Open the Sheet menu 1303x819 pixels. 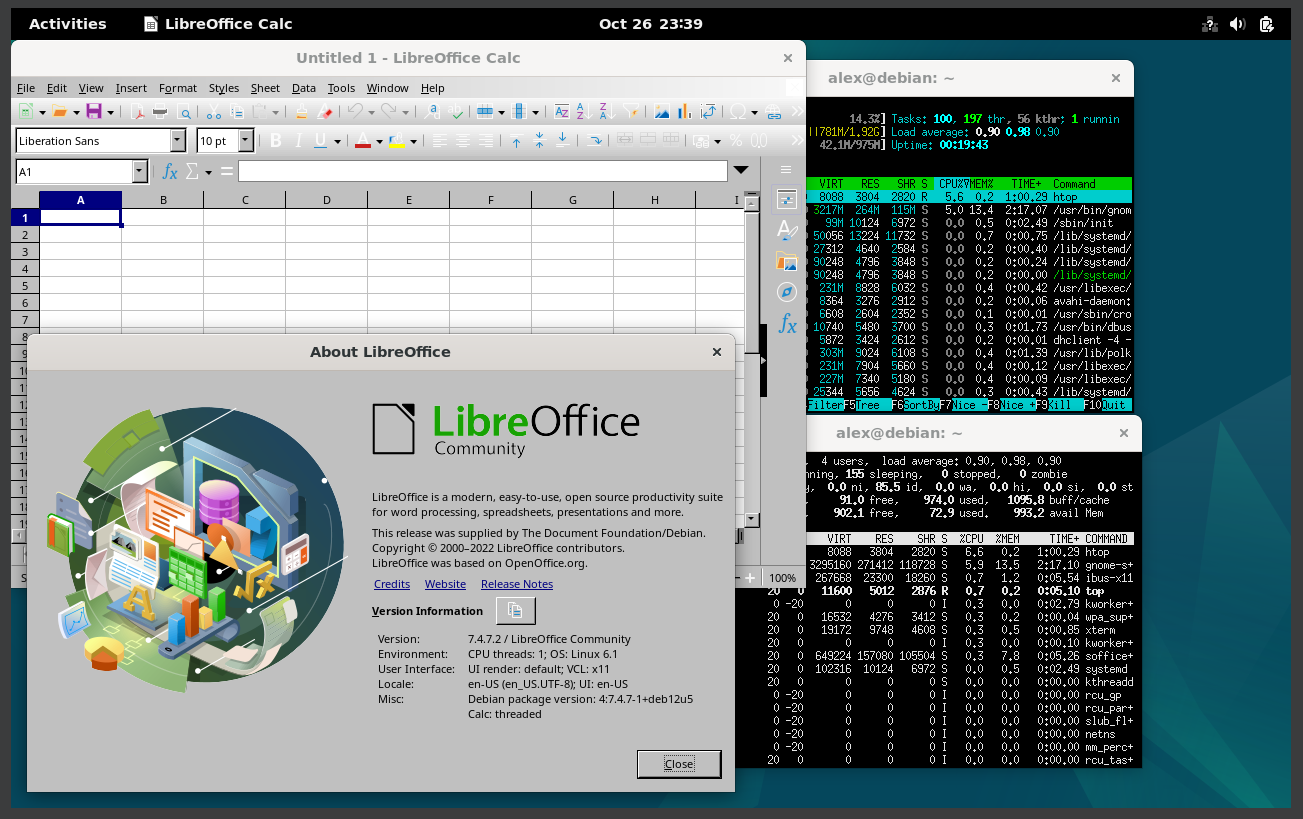click(x=265, y=88)
